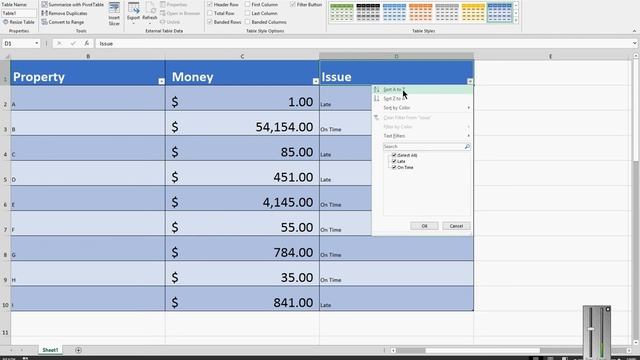Screen dimensions: 640x360
Task: Open Insert Slicer
Action: pyautogui.click(x=114, y=14)
